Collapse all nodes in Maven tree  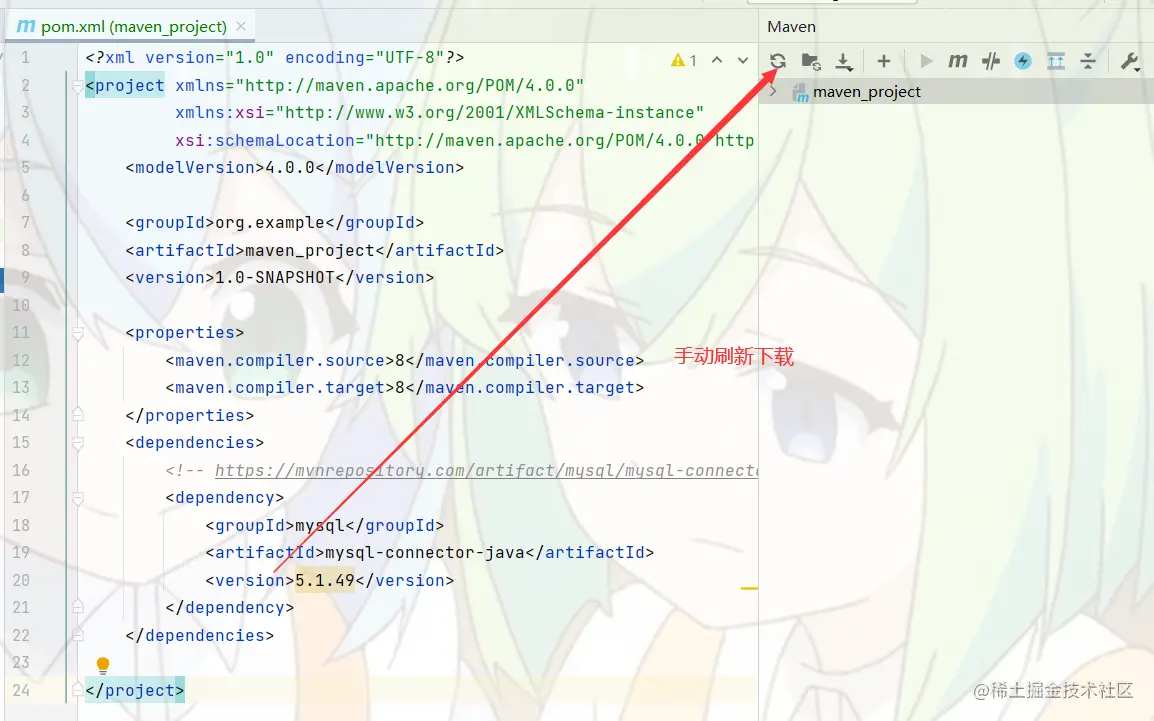pyautogui.click(x=1088, y=61)
